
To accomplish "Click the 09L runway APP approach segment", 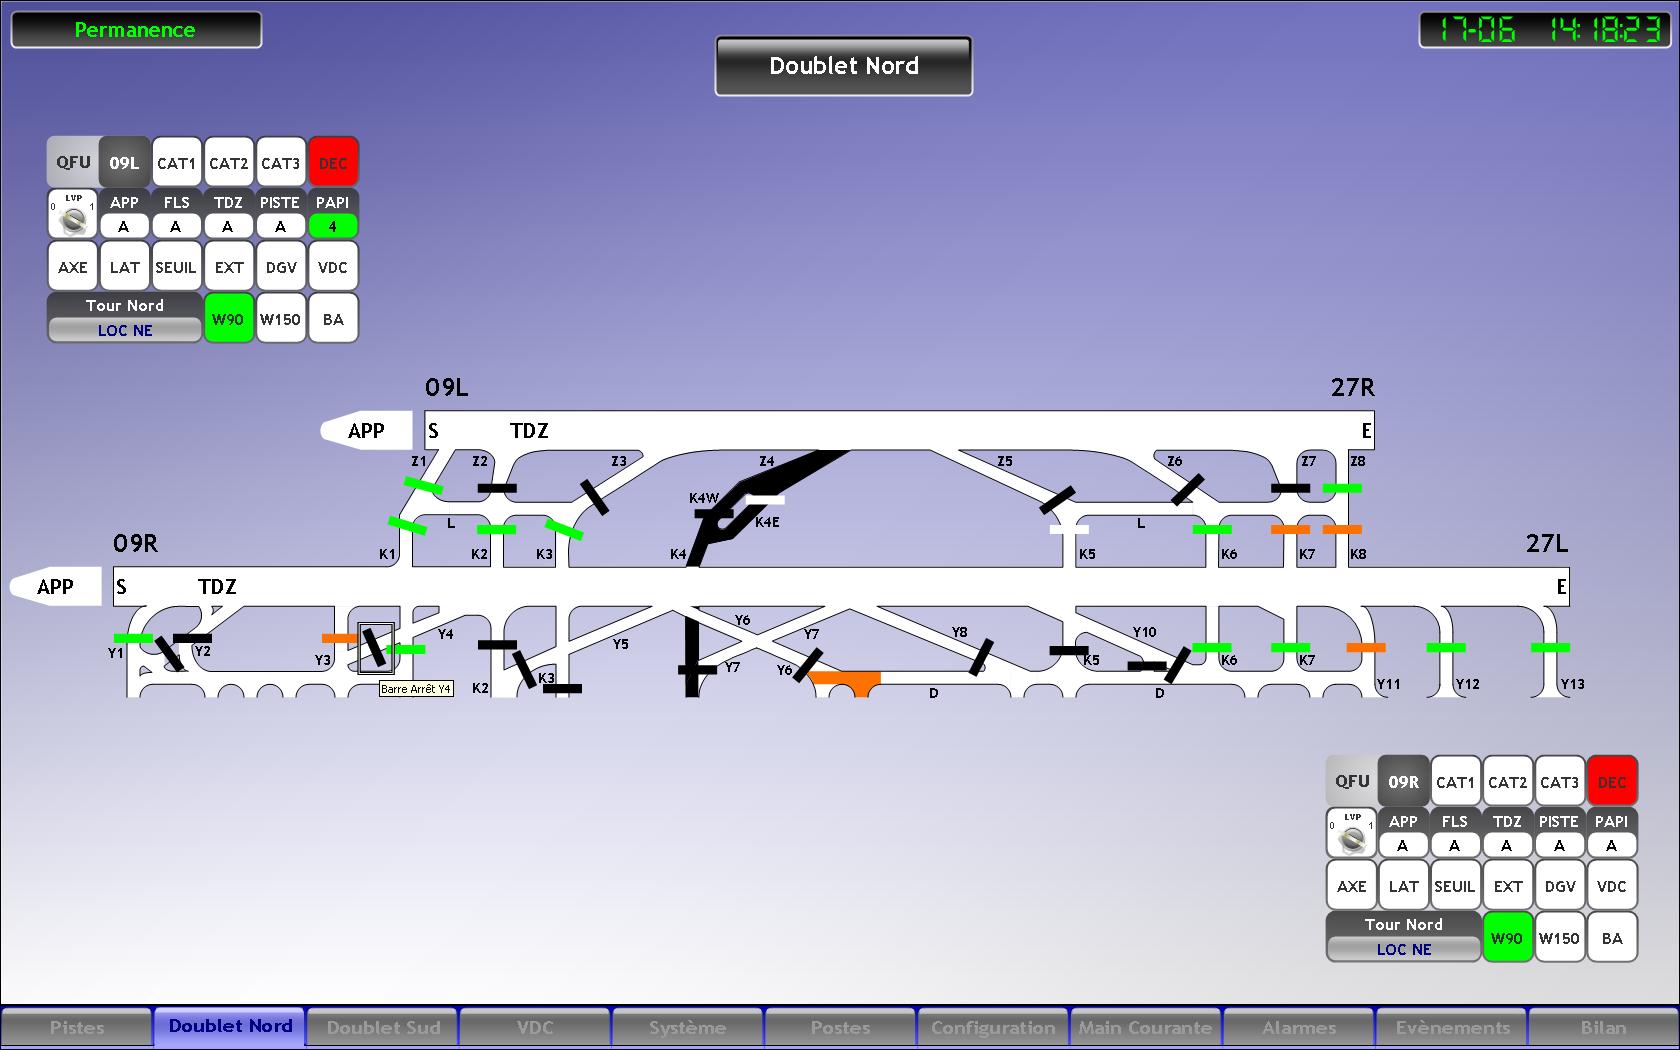I will [x=366, y=430].
